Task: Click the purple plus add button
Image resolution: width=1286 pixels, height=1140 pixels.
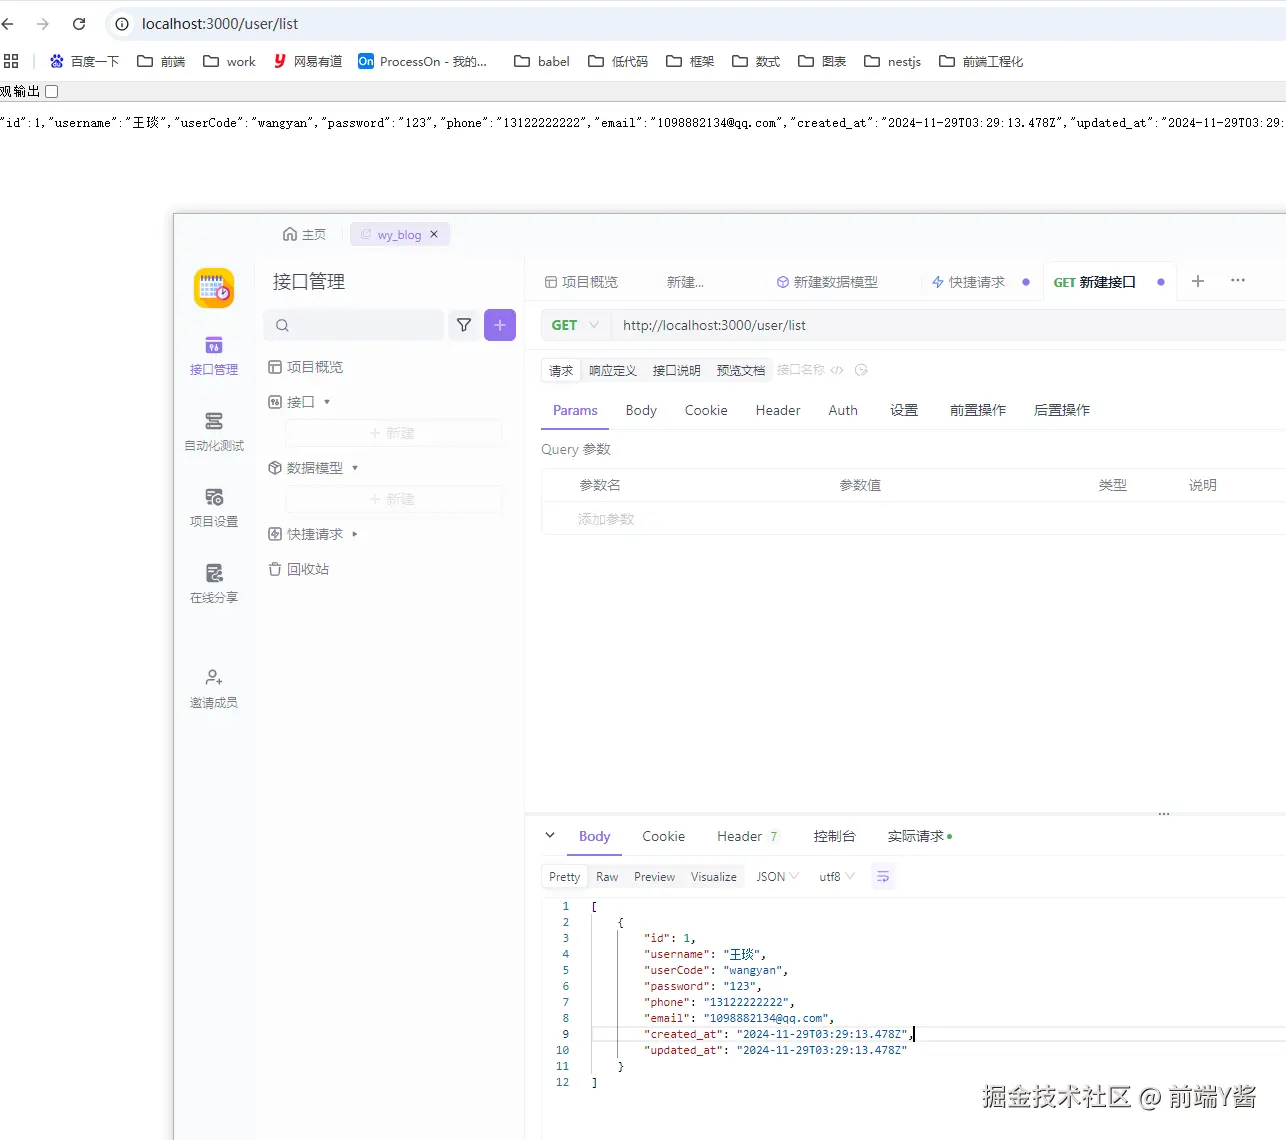Action: tap(500, 325)
